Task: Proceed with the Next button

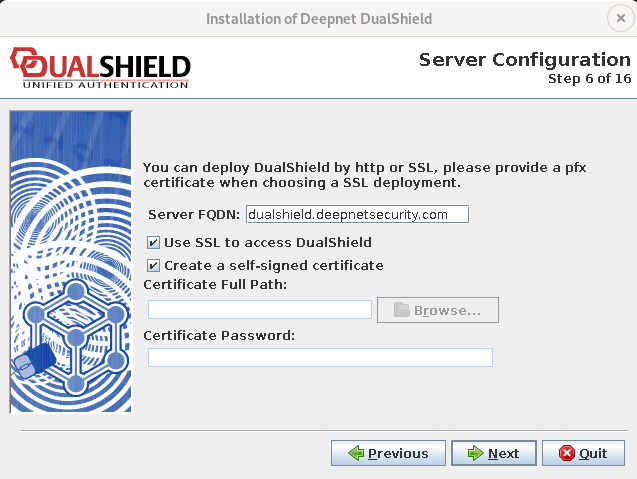Action: click(493, 453)
